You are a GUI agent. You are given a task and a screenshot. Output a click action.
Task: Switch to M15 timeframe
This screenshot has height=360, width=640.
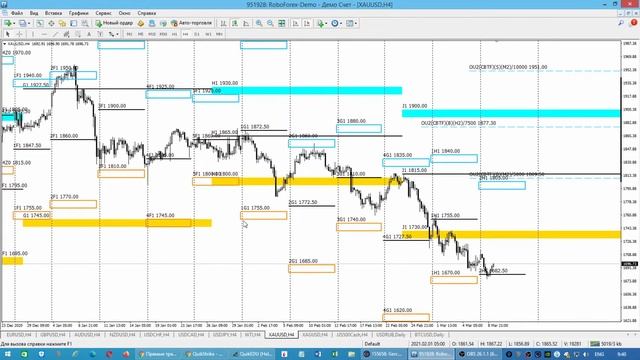[152, 34]
